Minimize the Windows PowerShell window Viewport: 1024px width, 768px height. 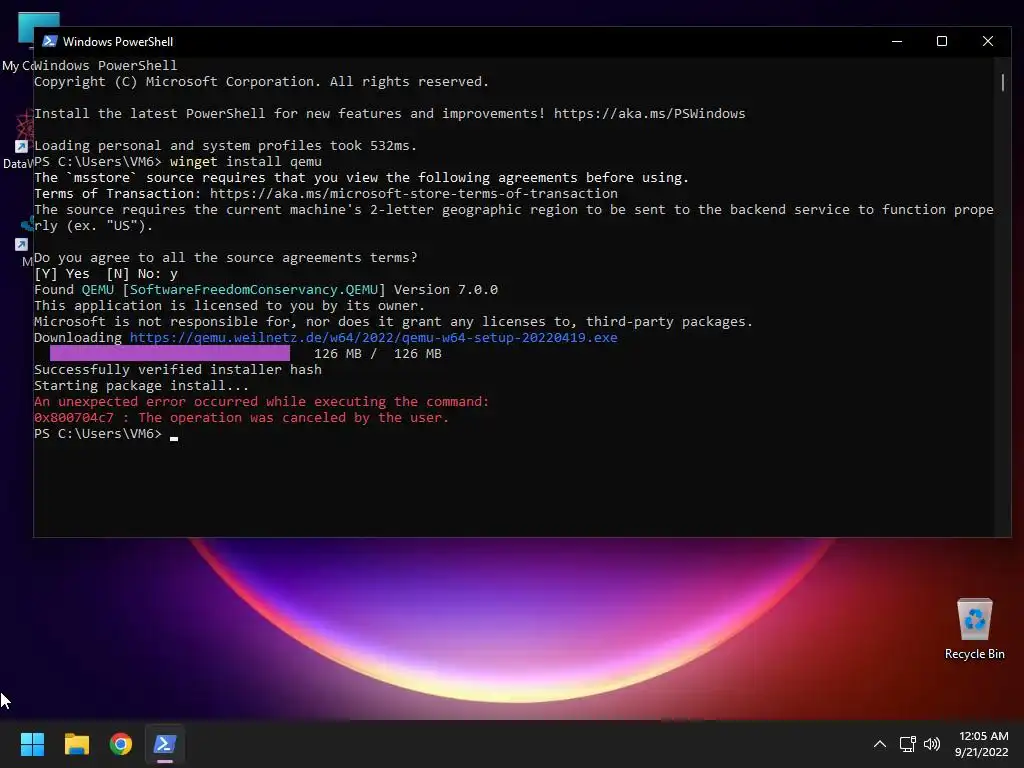pos(897,41)
